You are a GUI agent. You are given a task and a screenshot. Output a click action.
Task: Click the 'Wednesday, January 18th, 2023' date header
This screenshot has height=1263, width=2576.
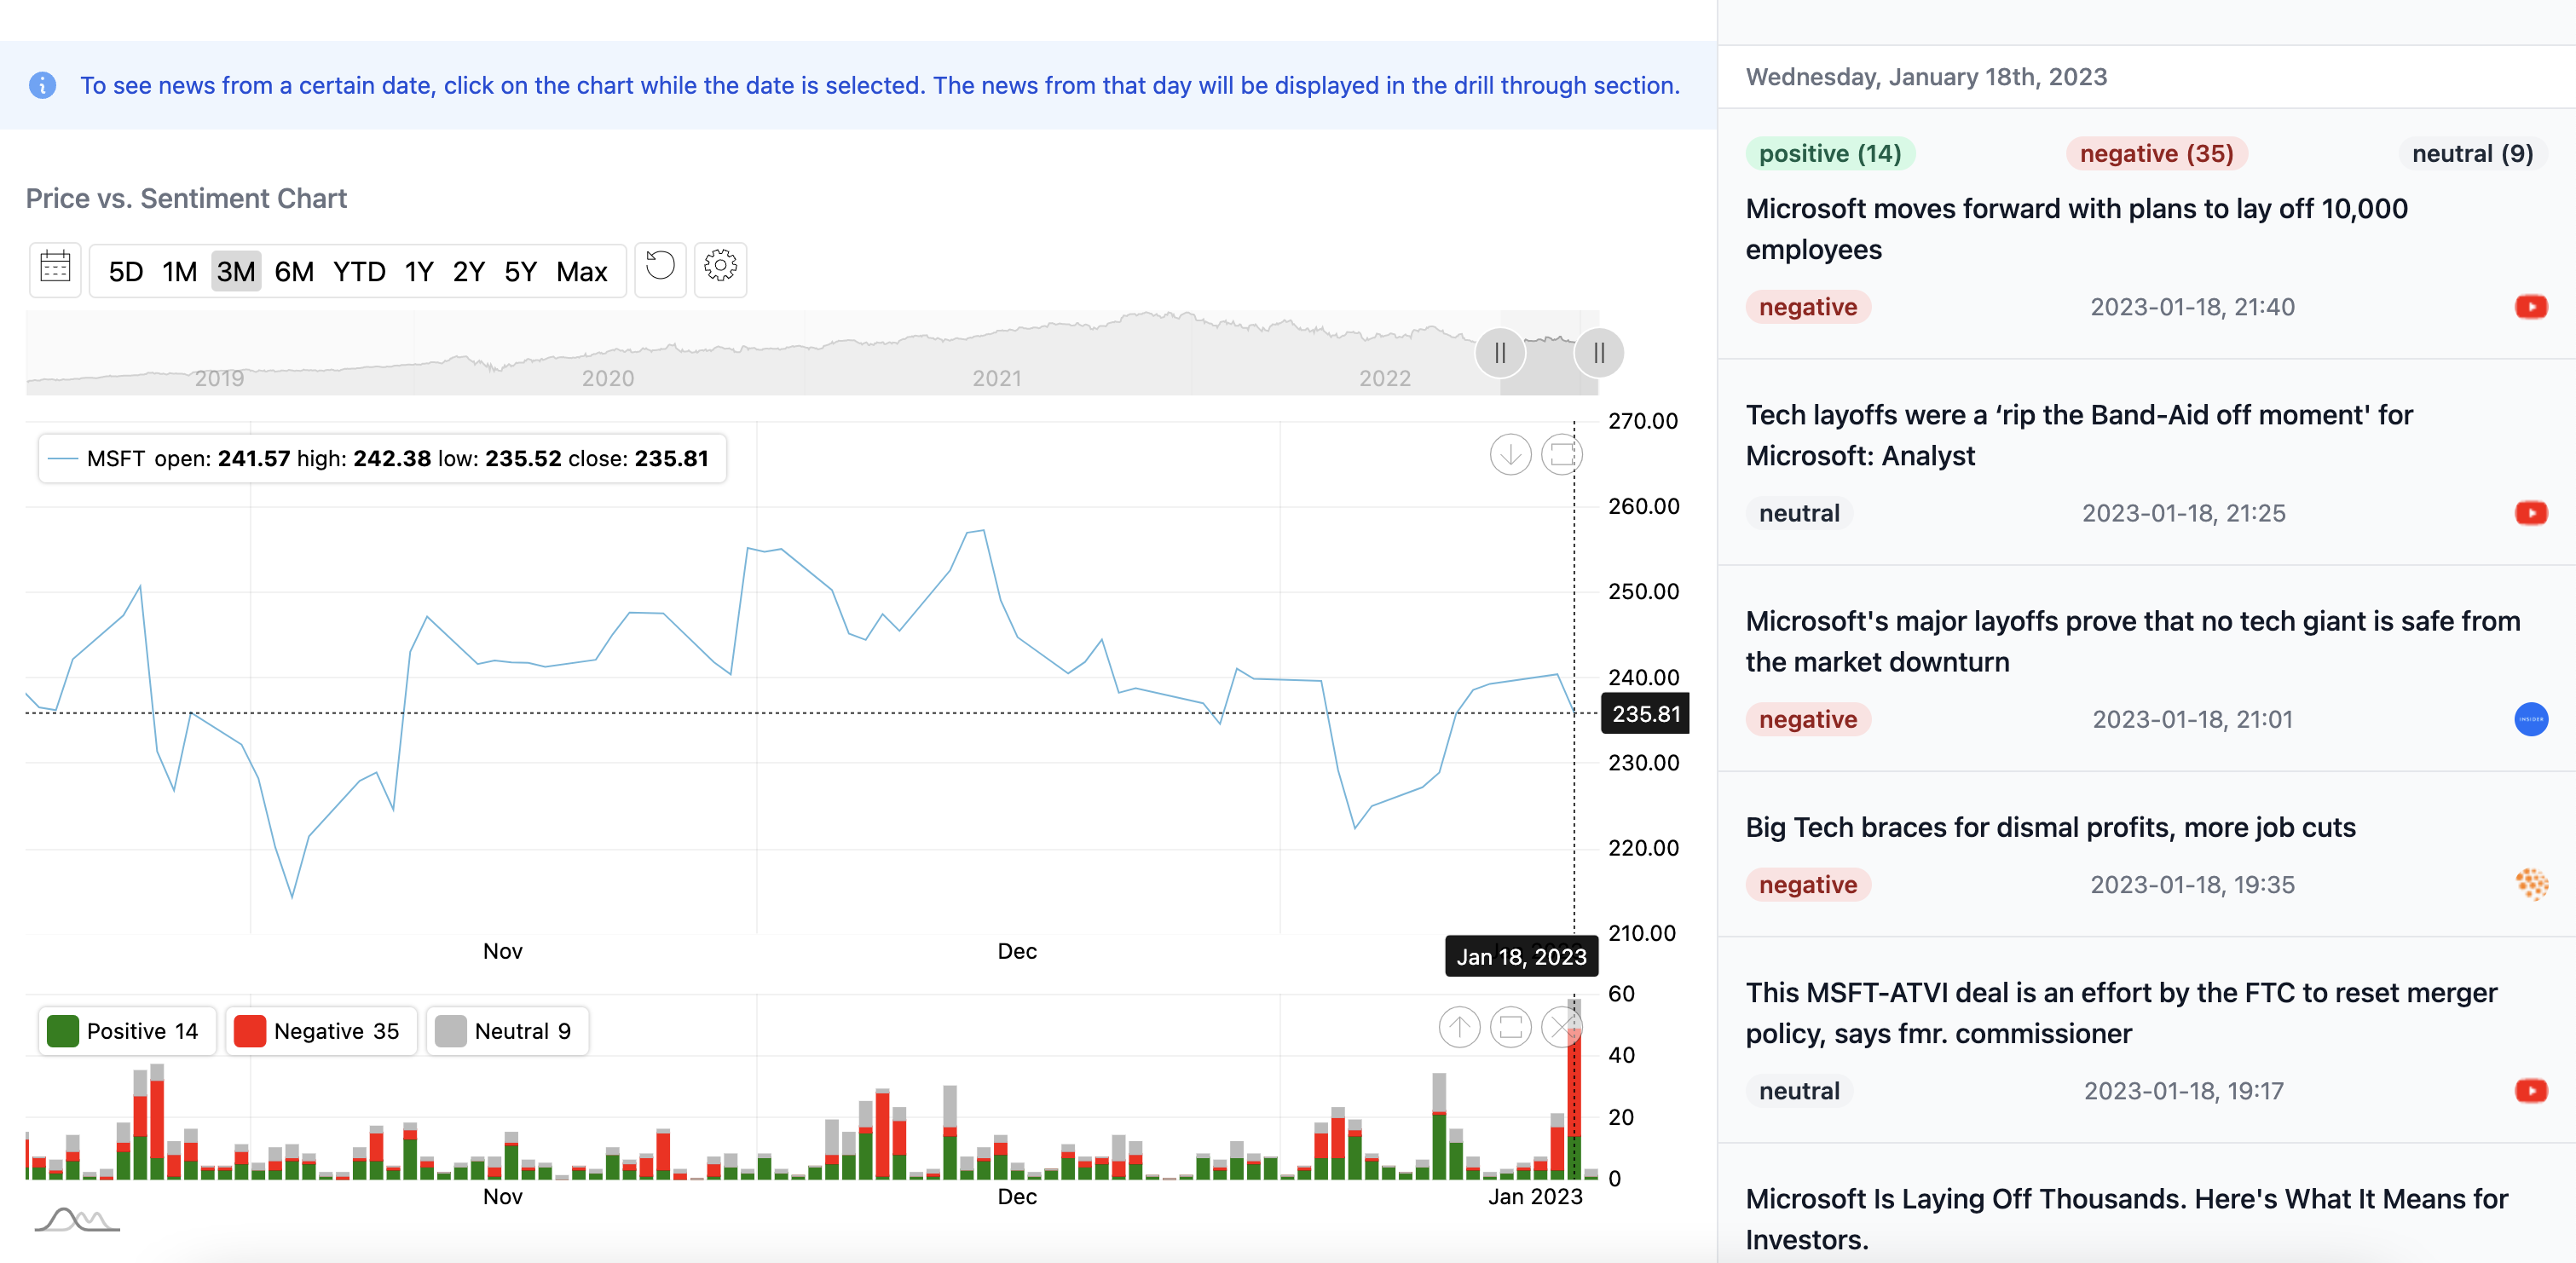coord(1926,77)
